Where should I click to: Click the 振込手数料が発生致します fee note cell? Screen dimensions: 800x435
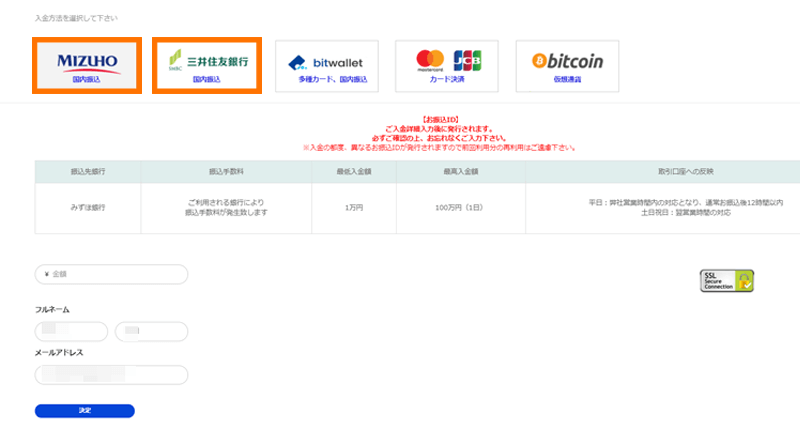[226, 208]
